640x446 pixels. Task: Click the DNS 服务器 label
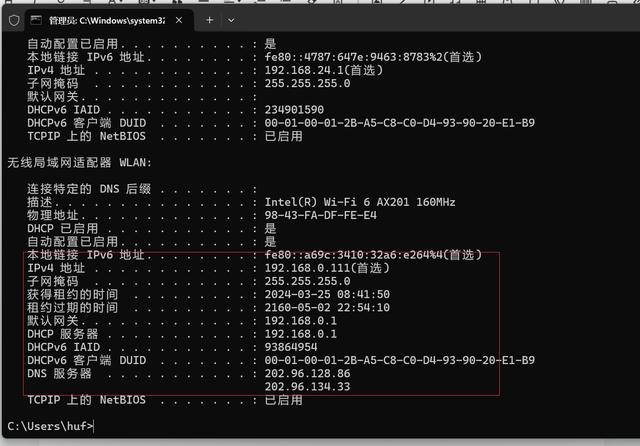click(x=59, y=373)
